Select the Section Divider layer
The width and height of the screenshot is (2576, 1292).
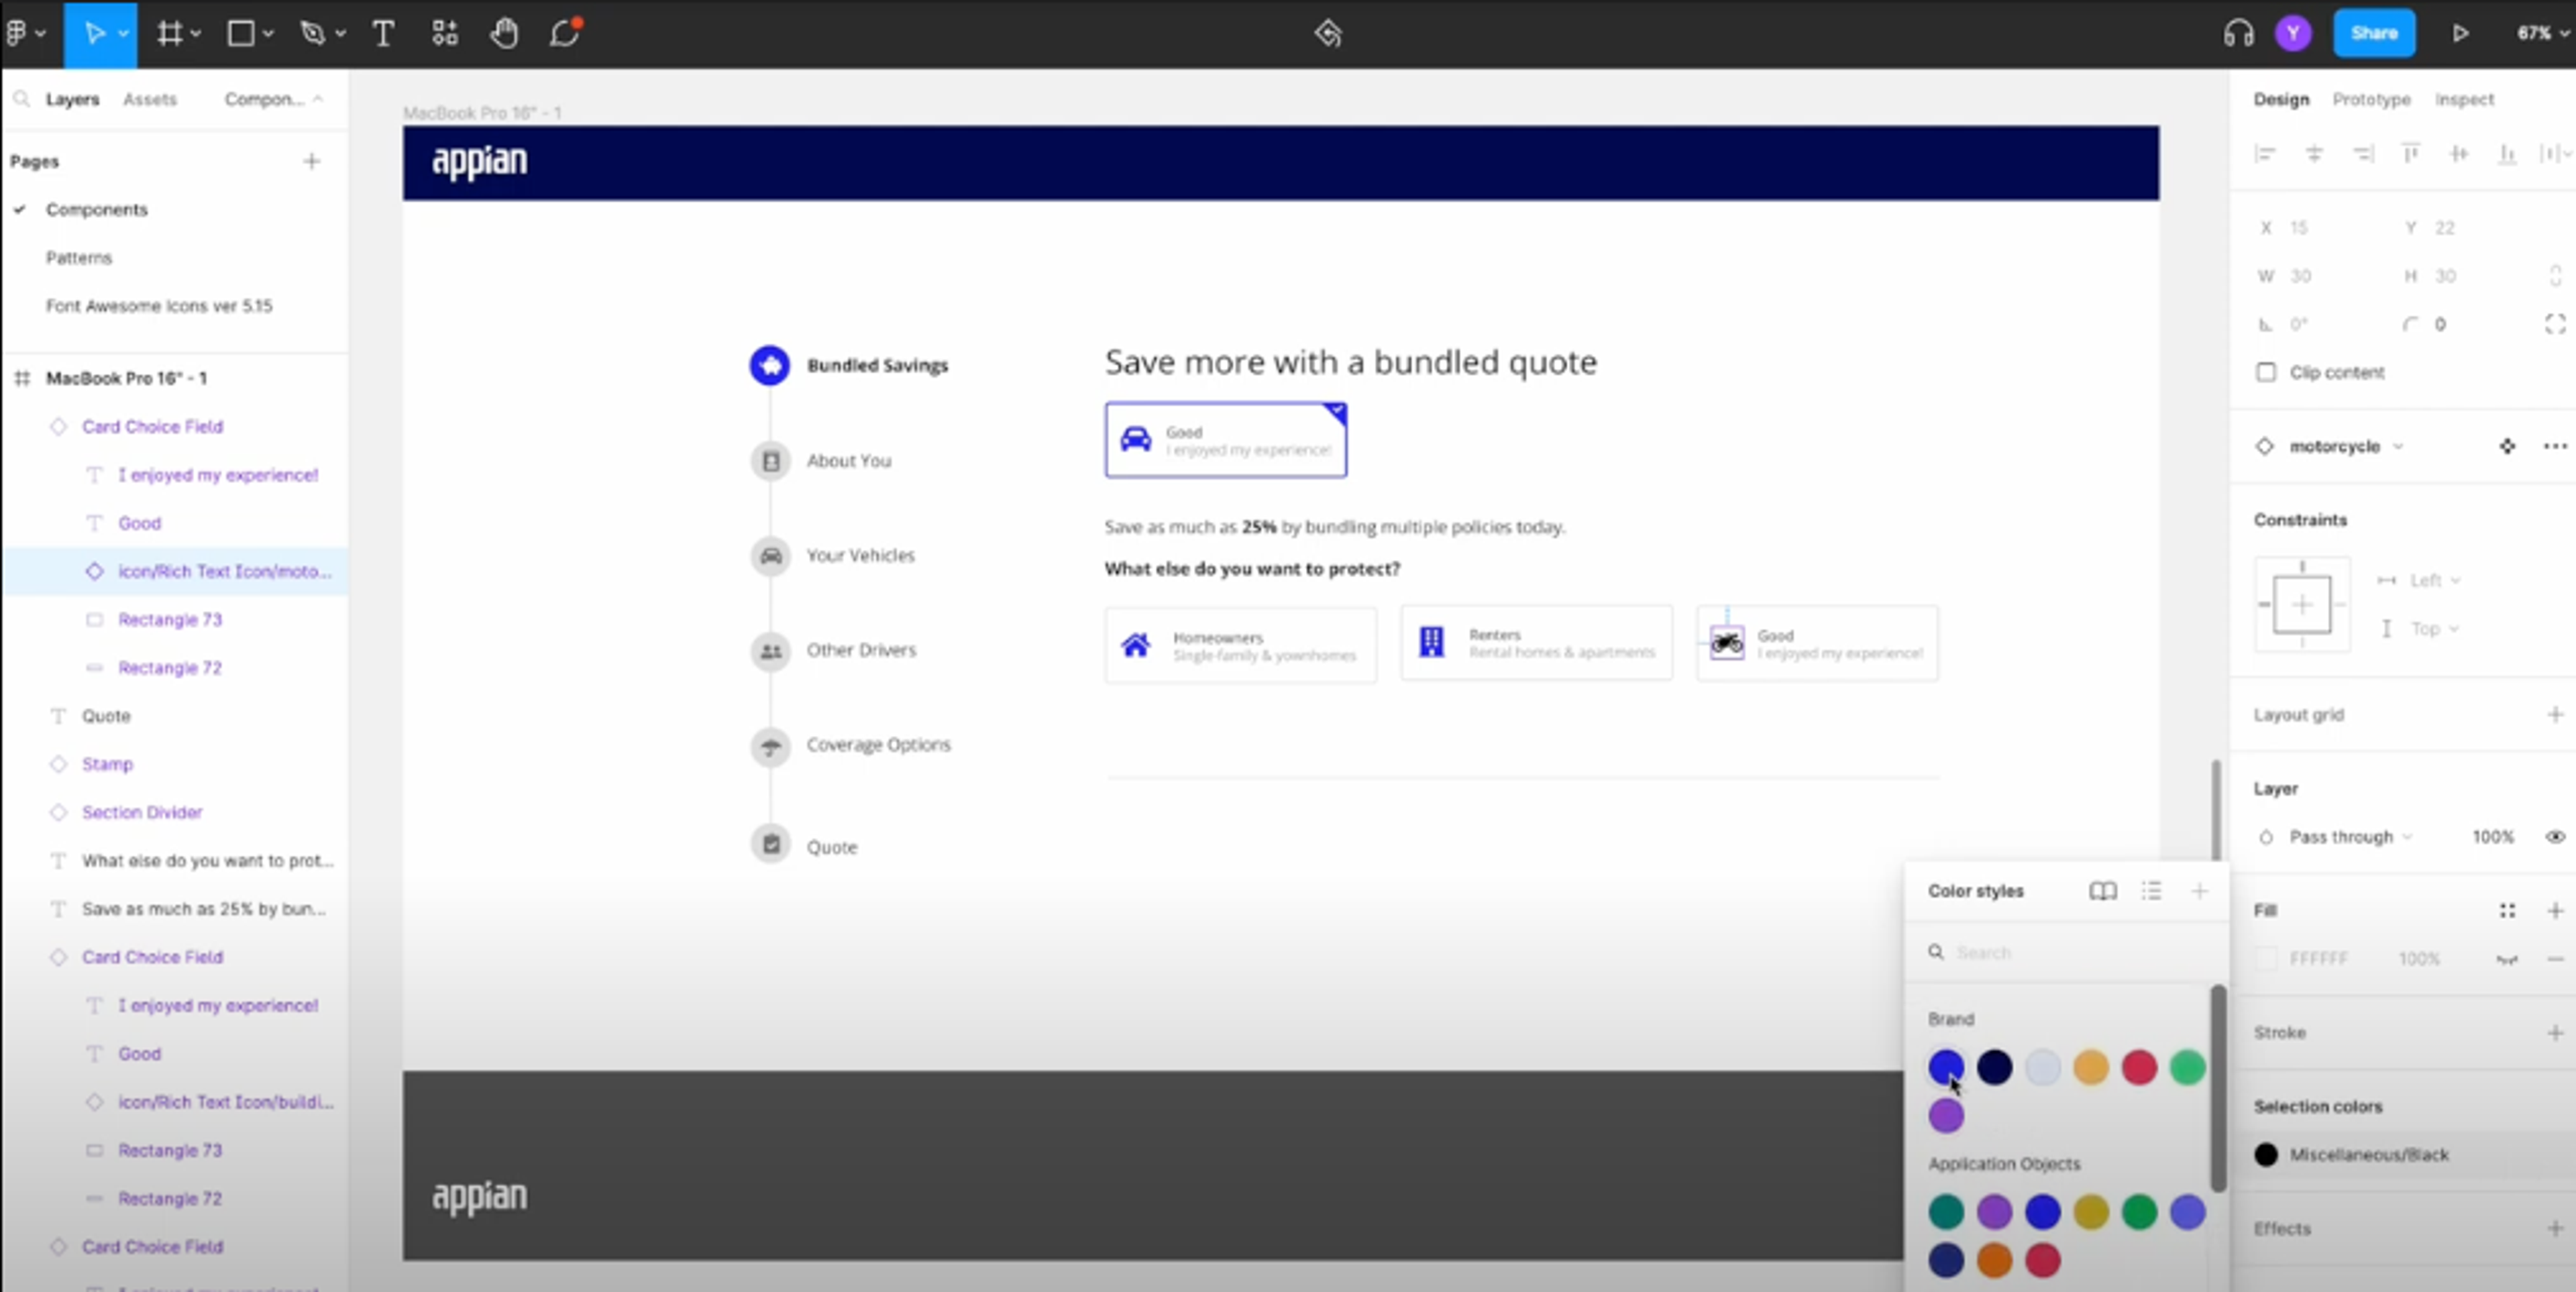point(142,812)
